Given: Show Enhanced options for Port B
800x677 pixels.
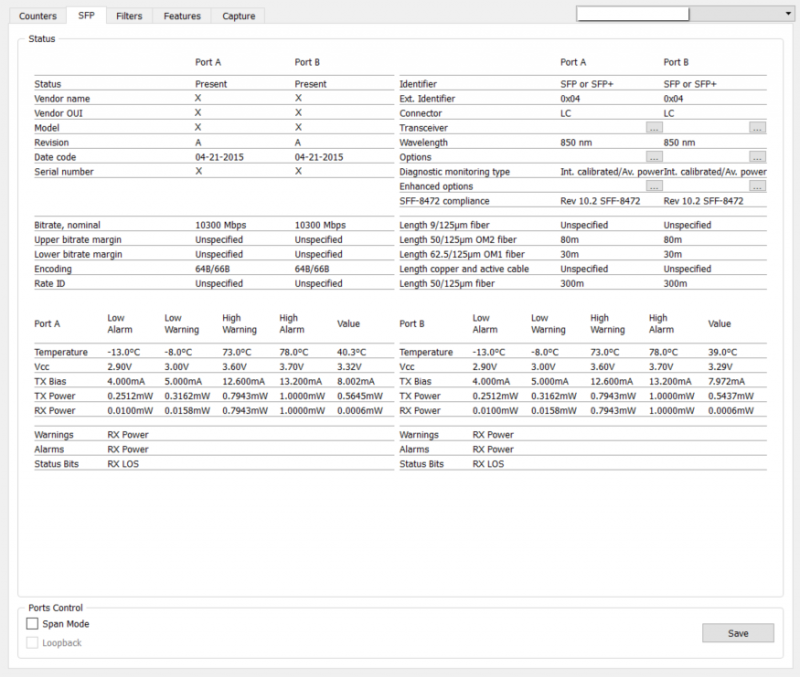Looking at the screenshot, I should 757,186.
